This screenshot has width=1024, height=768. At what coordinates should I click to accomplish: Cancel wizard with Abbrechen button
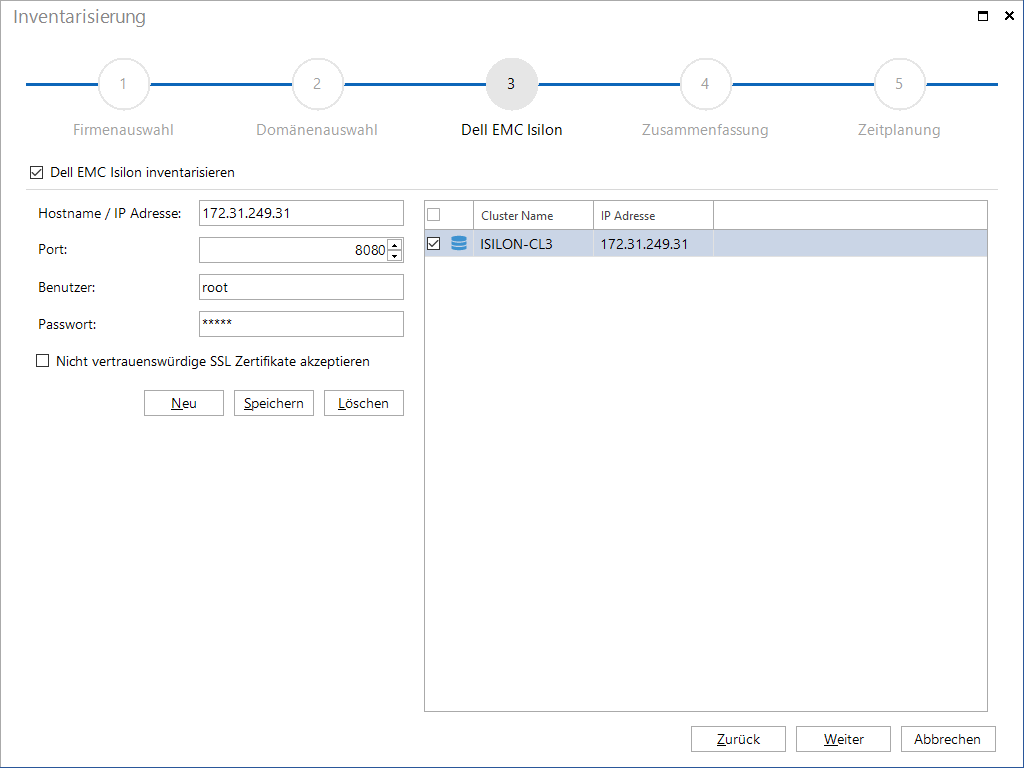coord(948,739)
